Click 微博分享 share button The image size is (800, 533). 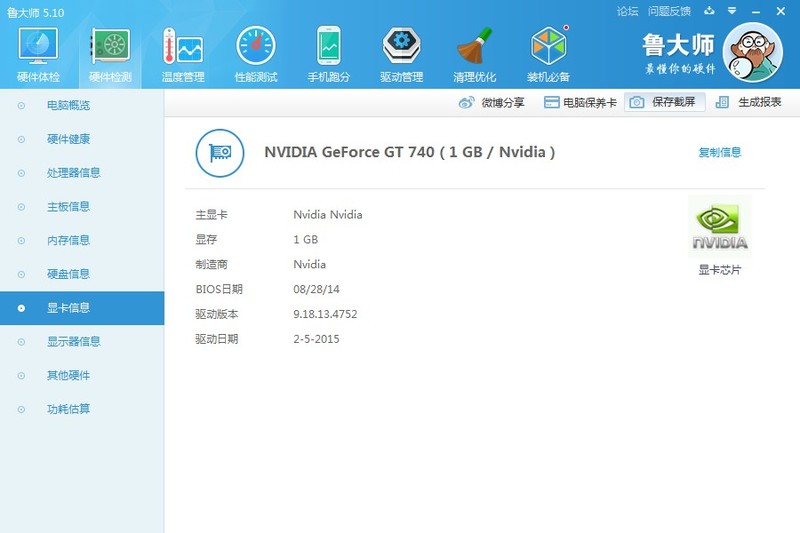click(x=492, y=103)
